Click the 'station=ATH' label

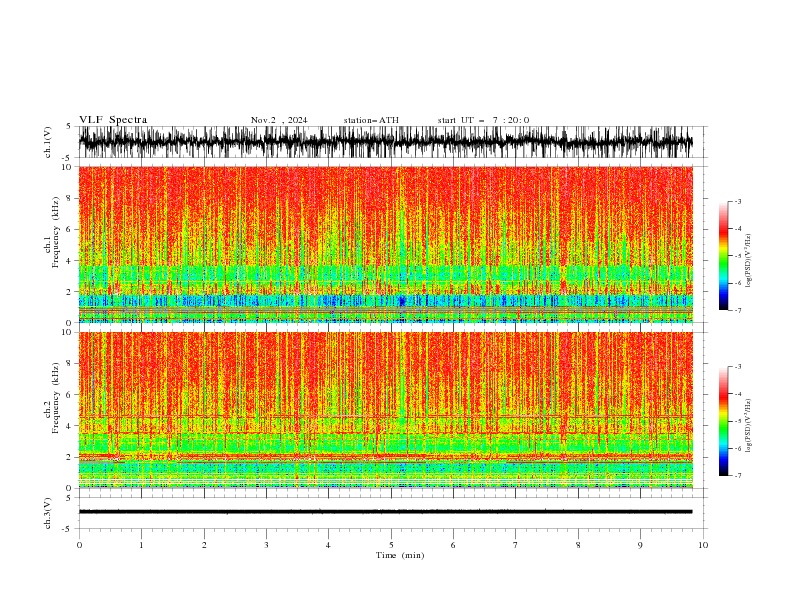371,120
